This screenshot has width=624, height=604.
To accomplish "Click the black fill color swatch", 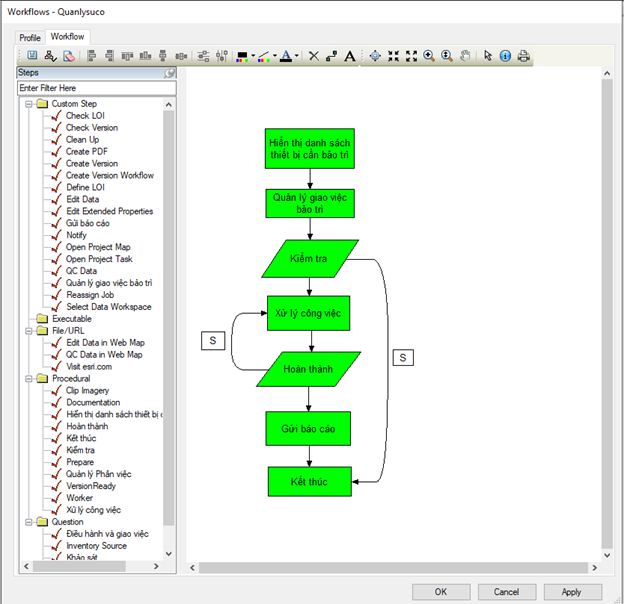I will [241, 56].
